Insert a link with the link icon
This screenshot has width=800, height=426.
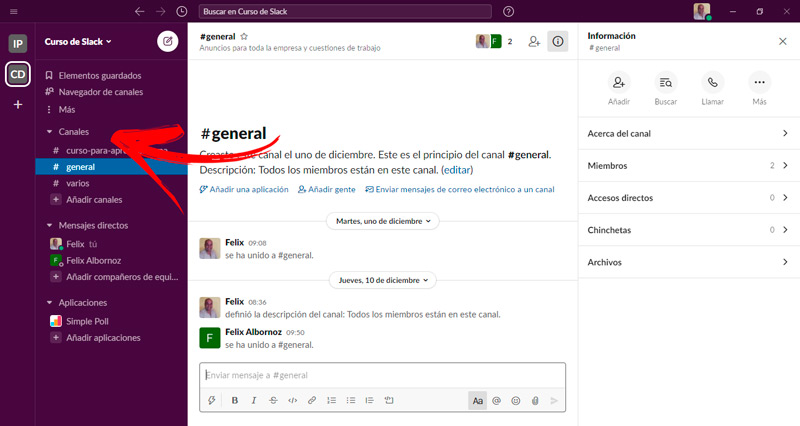tap(312, 400)
